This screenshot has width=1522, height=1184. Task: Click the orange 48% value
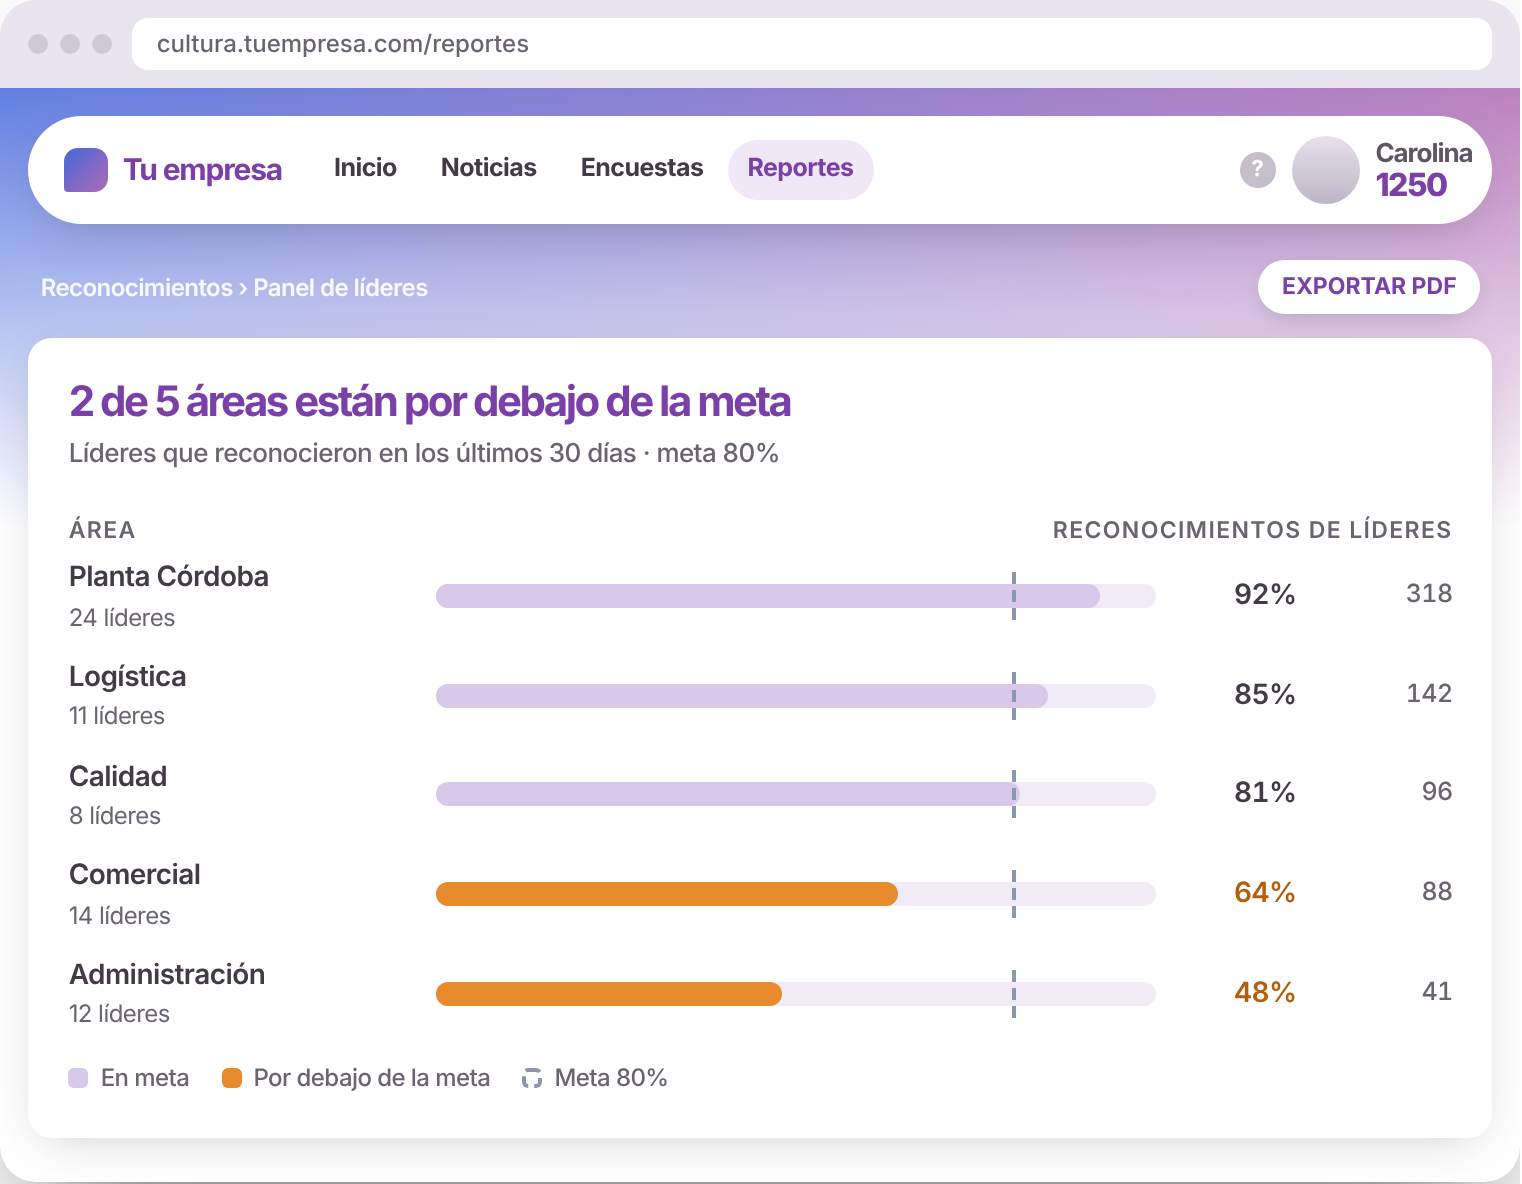coord(1265,993)
